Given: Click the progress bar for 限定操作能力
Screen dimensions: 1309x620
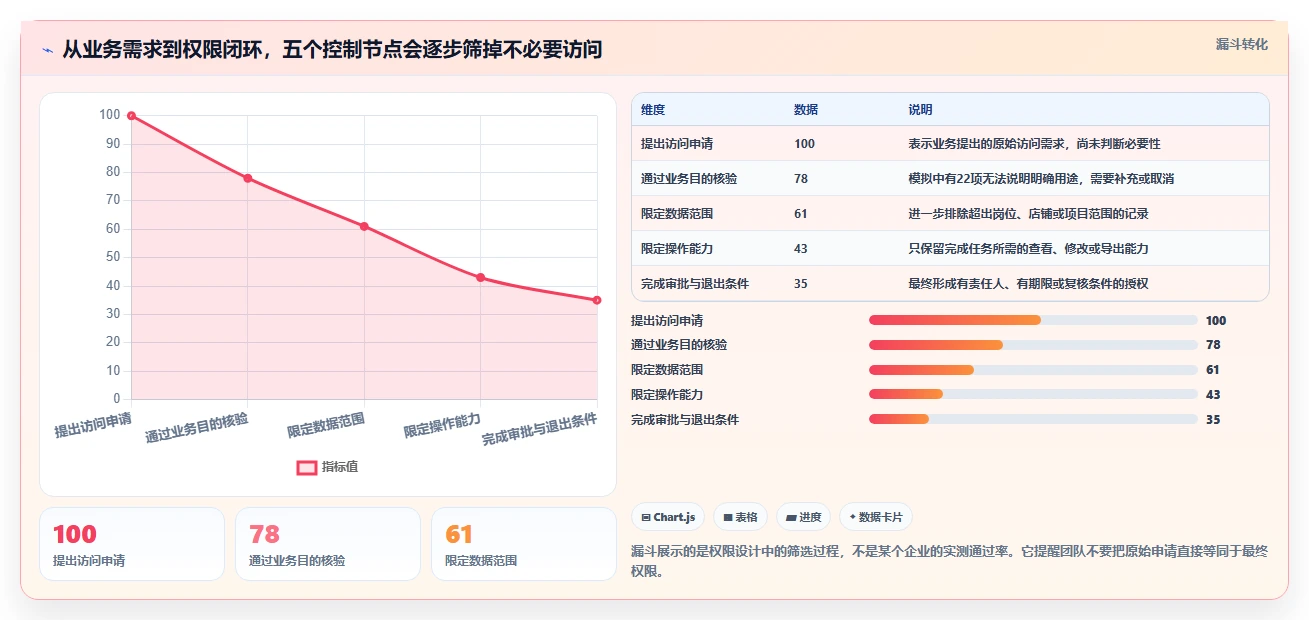Looking at the screenshot, I should [1033, 395].
